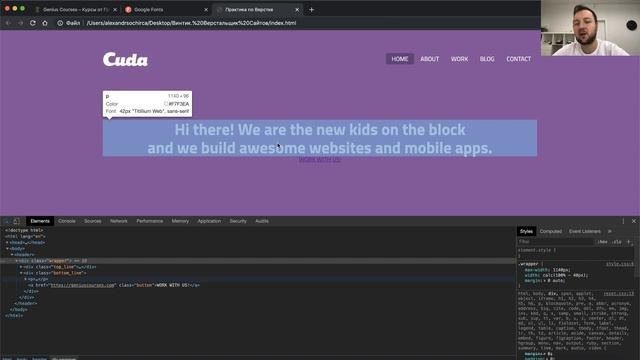Viewport: 640px width, 360px height.
Task: Open the DevTools Sources panel
Action: [x=93, y=221]
